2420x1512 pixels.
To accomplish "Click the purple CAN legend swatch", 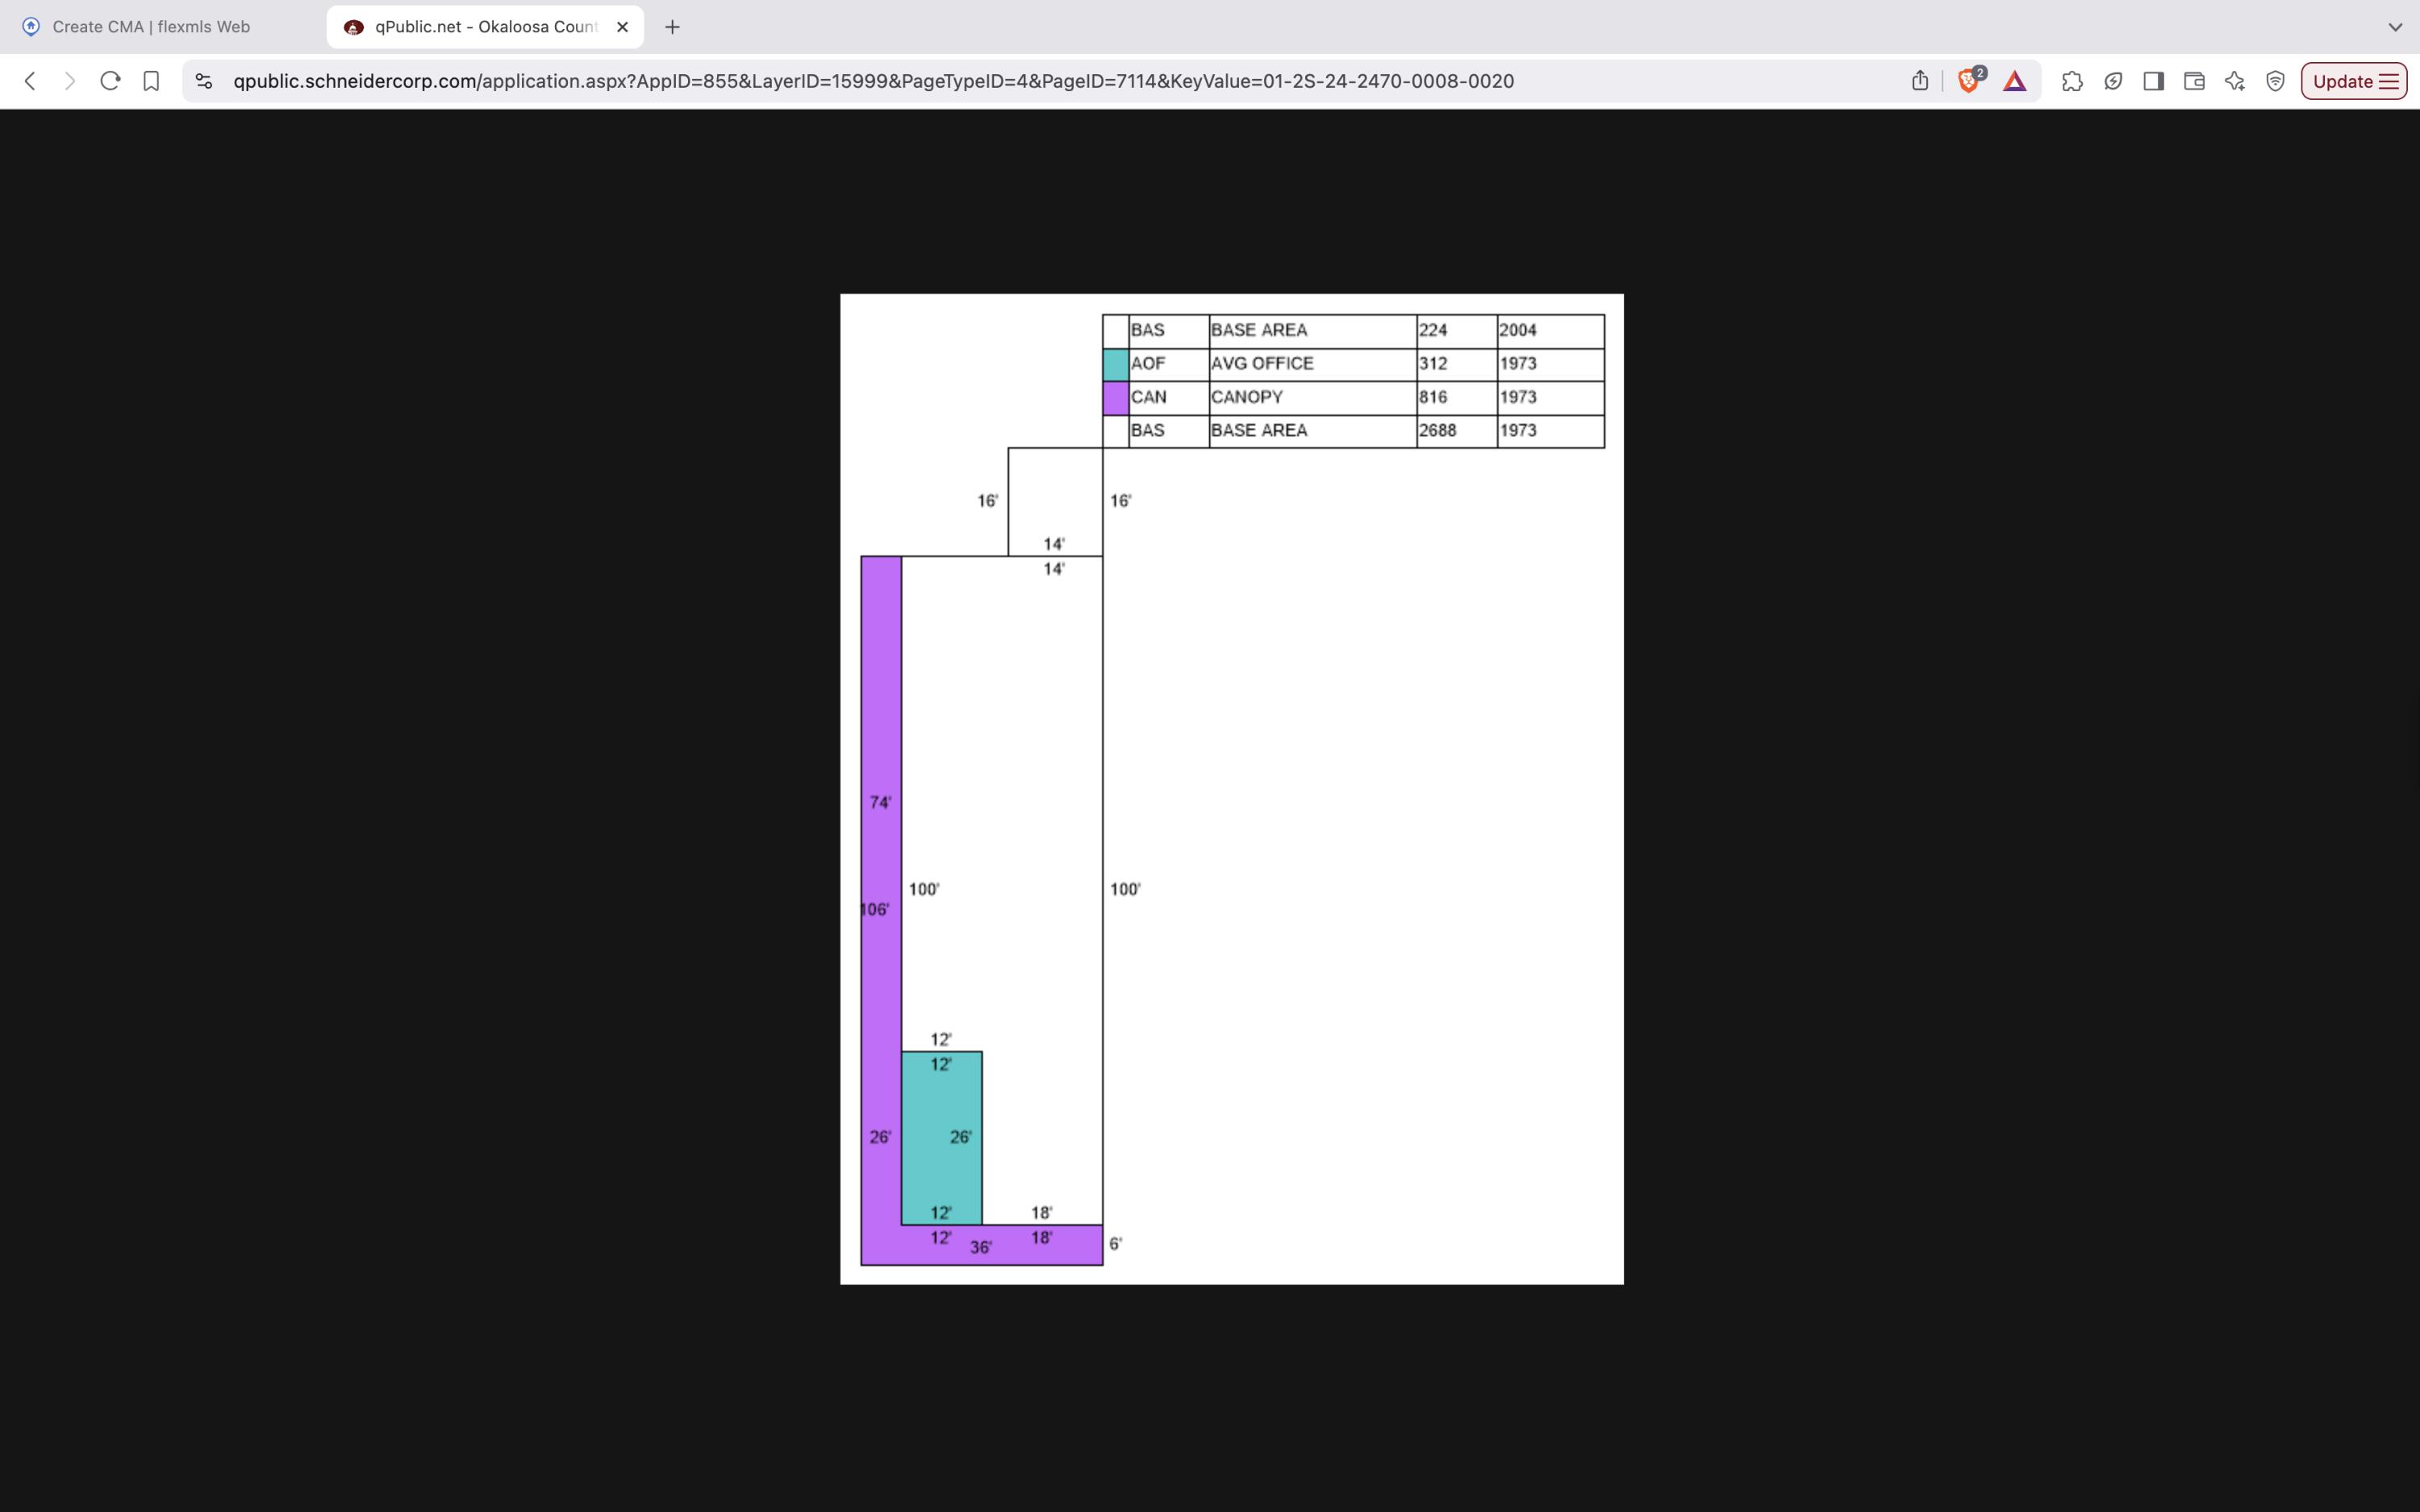I will coord(1115,398).
